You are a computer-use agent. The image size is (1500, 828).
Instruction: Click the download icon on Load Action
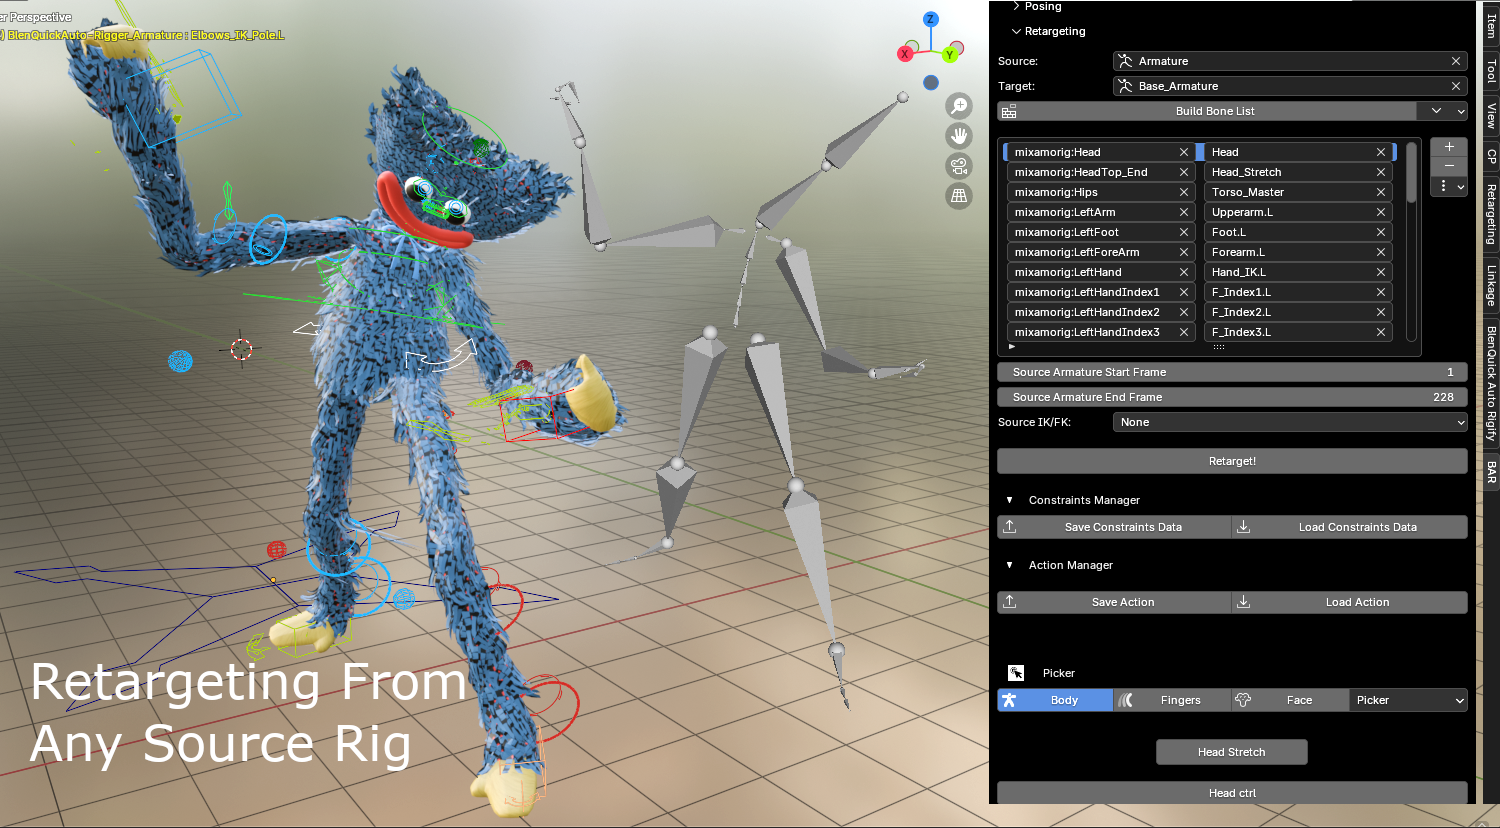[1243, 602]
